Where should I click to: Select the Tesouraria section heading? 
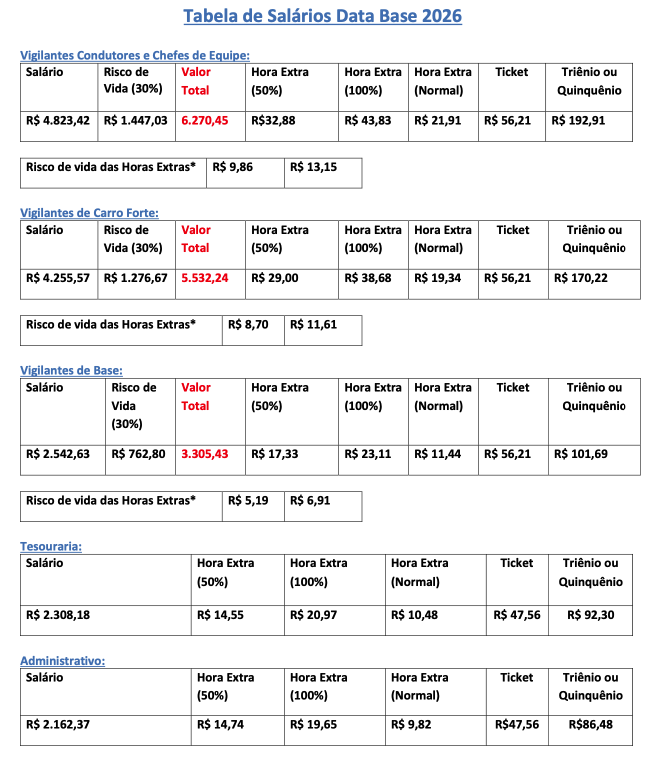51,546
